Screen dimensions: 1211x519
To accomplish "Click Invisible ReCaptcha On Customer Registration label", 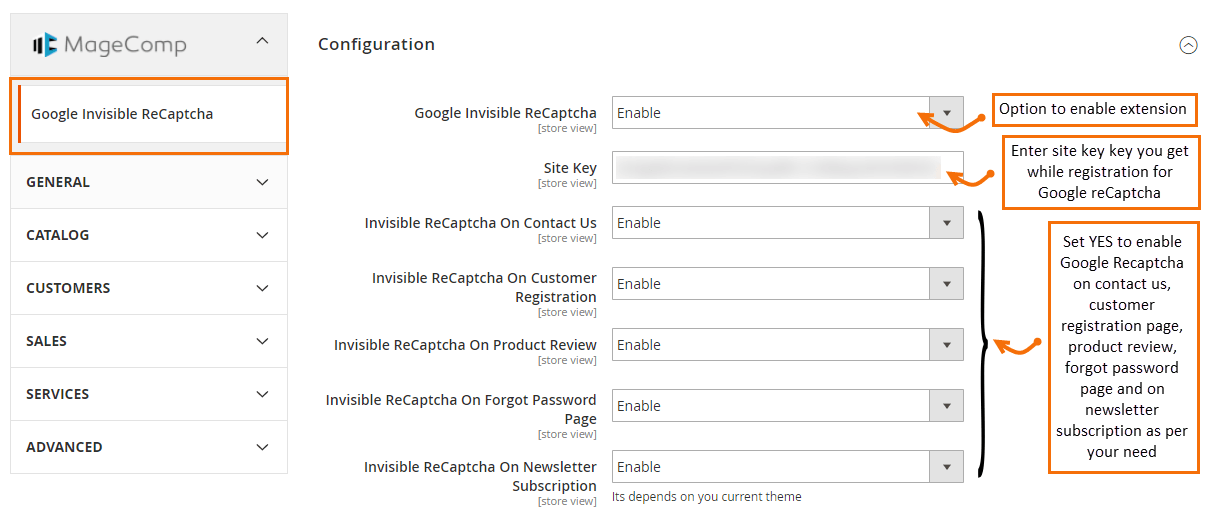I will pyautogui.click(x=485, y=287).
